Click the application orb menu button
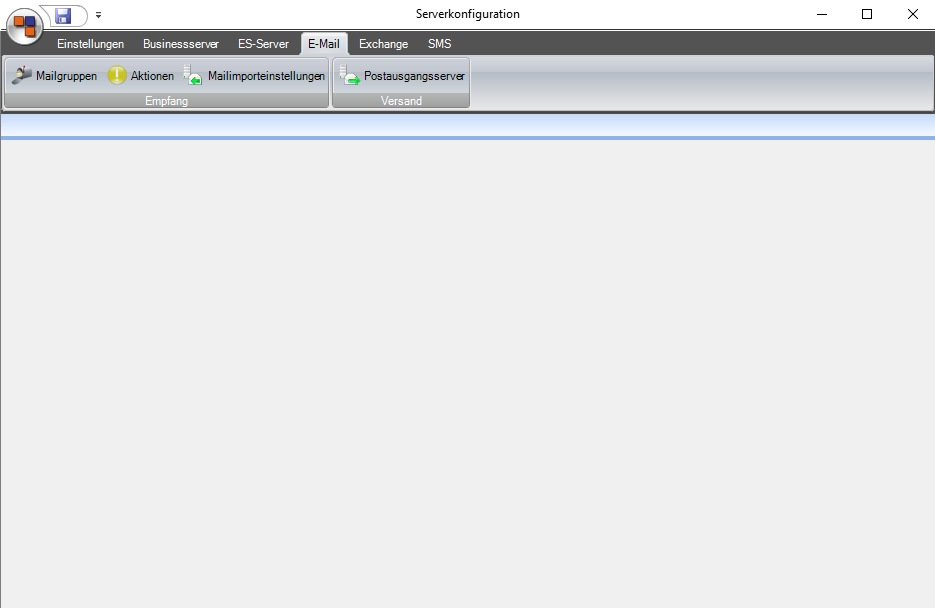Viewport: 935px width, 608px height. (x=24, y=26)
